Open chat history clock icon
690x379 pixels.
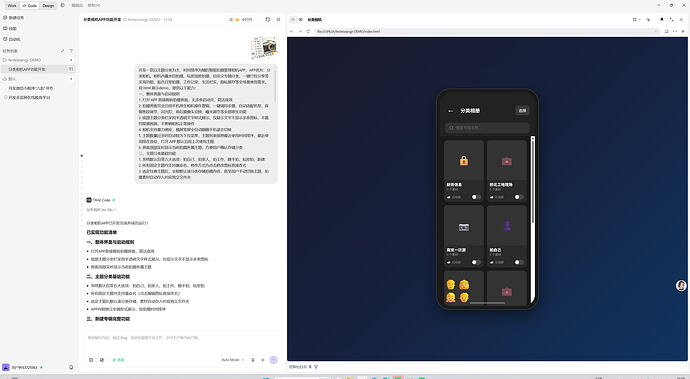(x=268, y=19)
